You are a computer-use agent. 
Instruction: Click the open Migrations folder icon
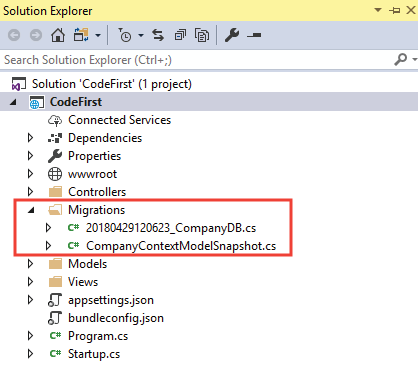click(55, 210)
